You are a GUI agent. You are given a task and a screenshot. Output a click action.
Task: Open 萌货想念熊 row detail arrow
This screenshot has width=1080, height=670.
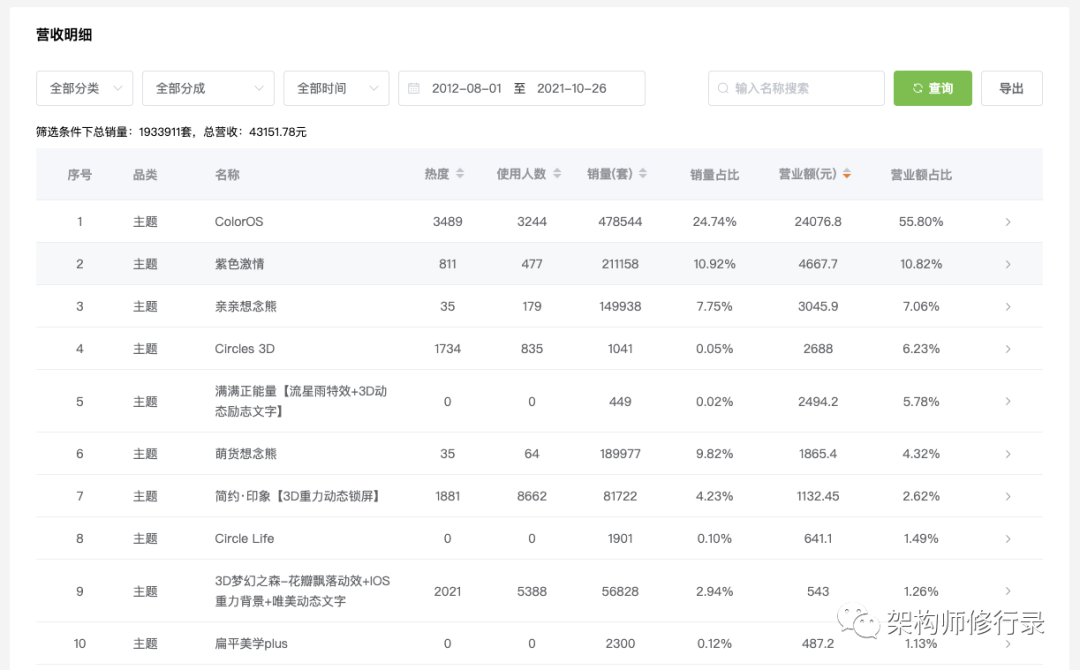[1008, 454]
